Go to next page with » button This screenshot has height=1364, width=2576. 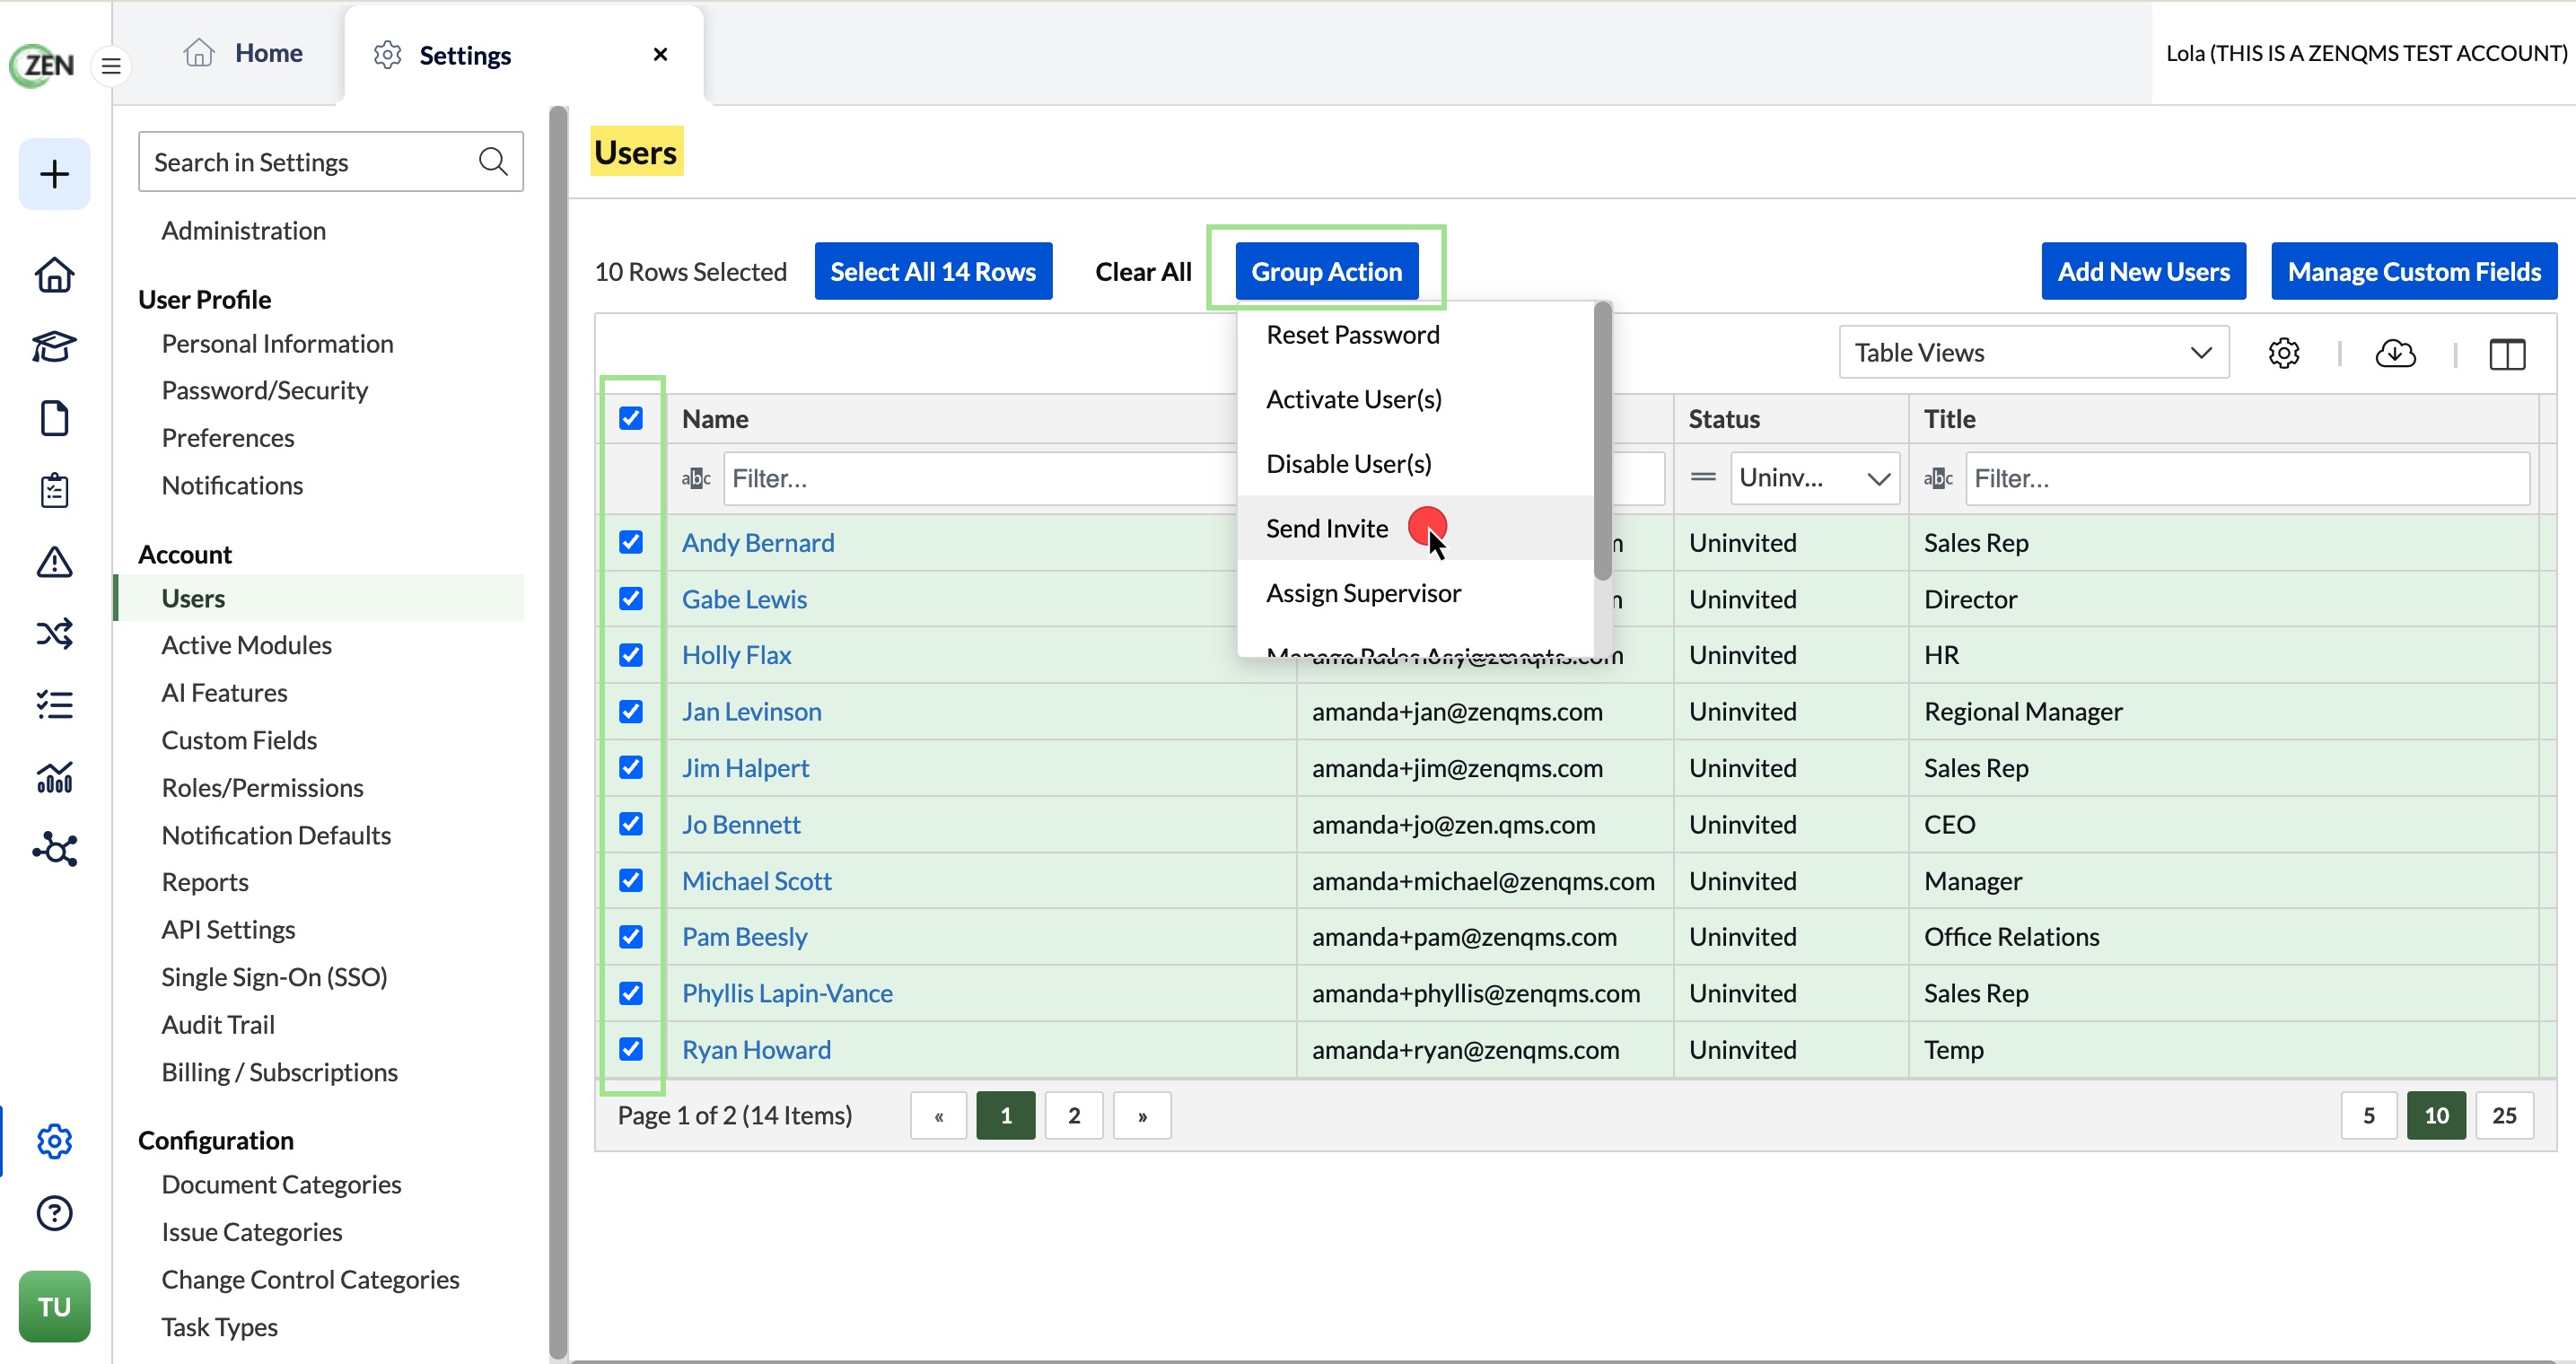[1142, 1115]
